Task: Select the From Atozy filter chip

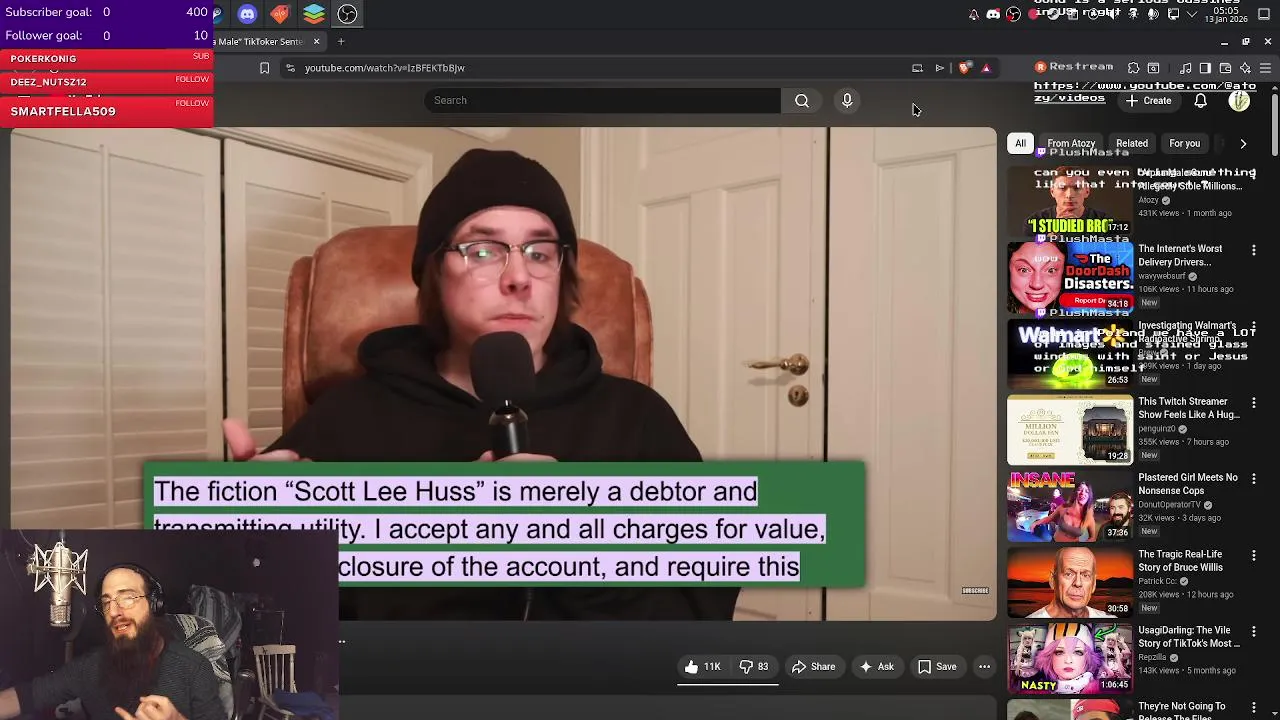Action: (1071, 143)
